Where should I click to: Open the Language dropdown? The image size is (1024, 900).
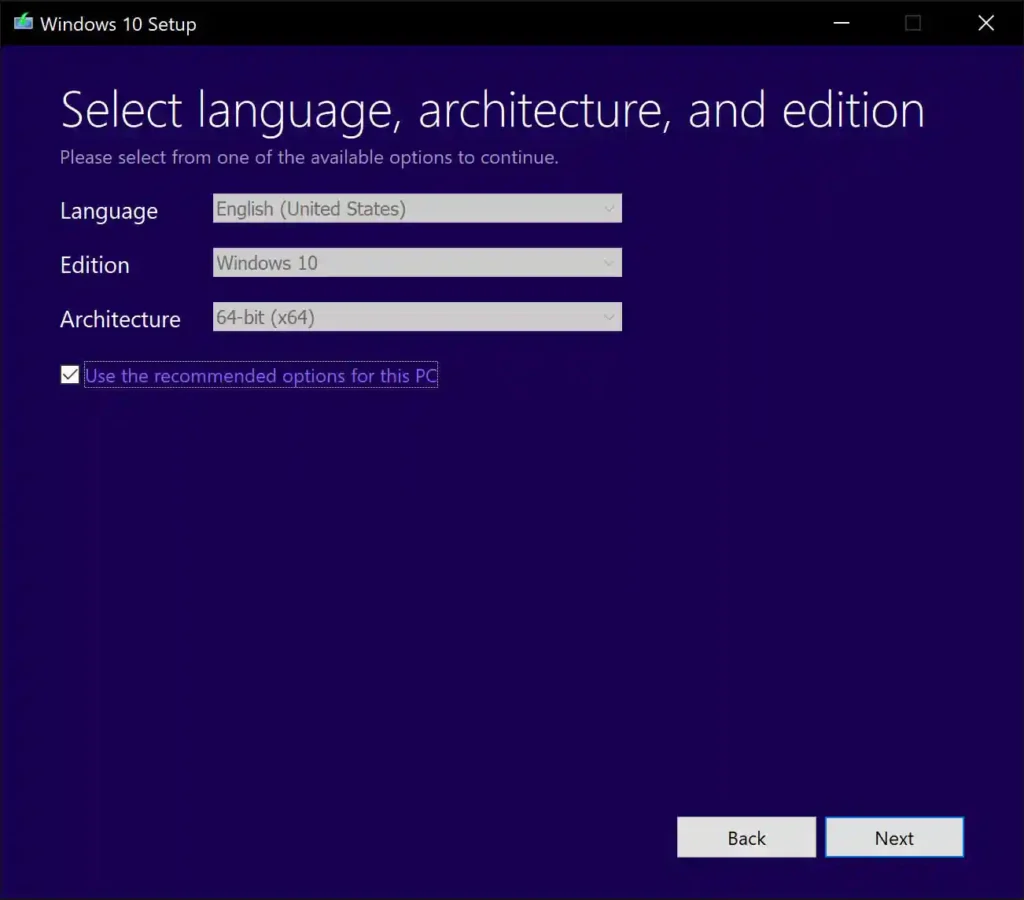tap(417, 208)
